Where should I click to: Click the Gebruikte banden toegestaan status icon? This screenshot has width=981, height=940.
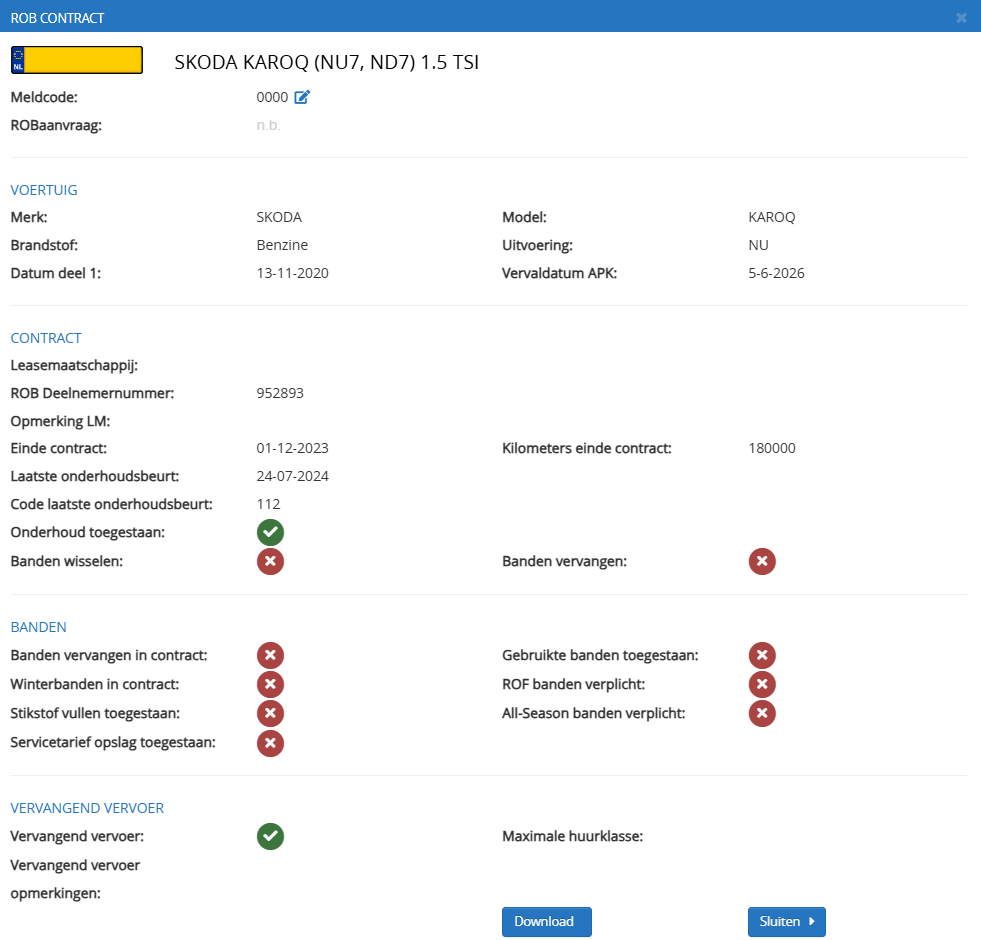tap(762, 655)
